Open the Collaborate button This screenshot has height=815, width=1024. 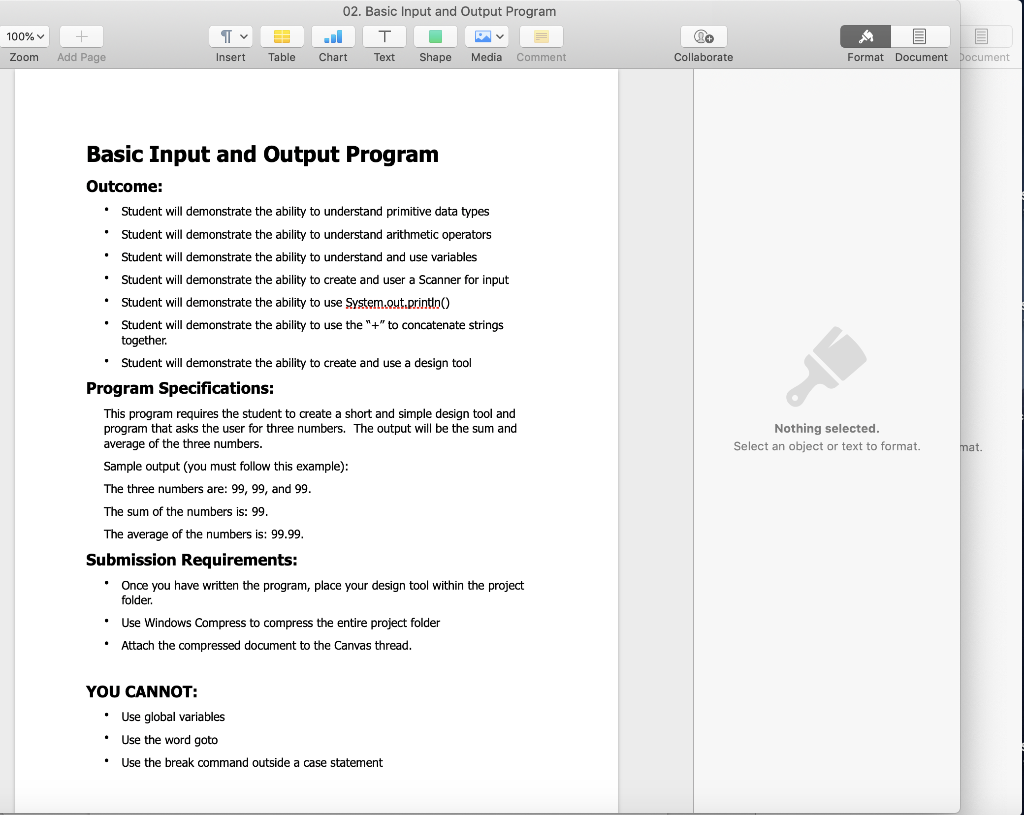coord(703,37)
